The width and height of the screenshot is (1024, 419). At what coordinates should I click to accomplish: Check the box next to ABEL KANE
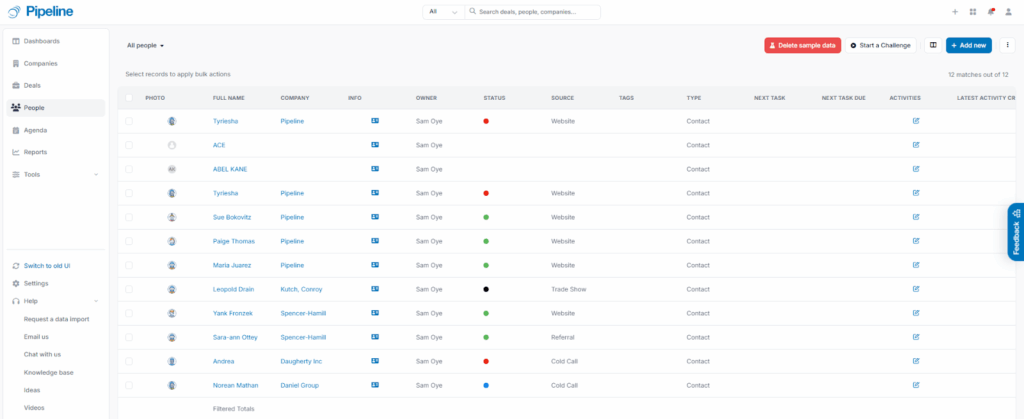coord(129,169)
